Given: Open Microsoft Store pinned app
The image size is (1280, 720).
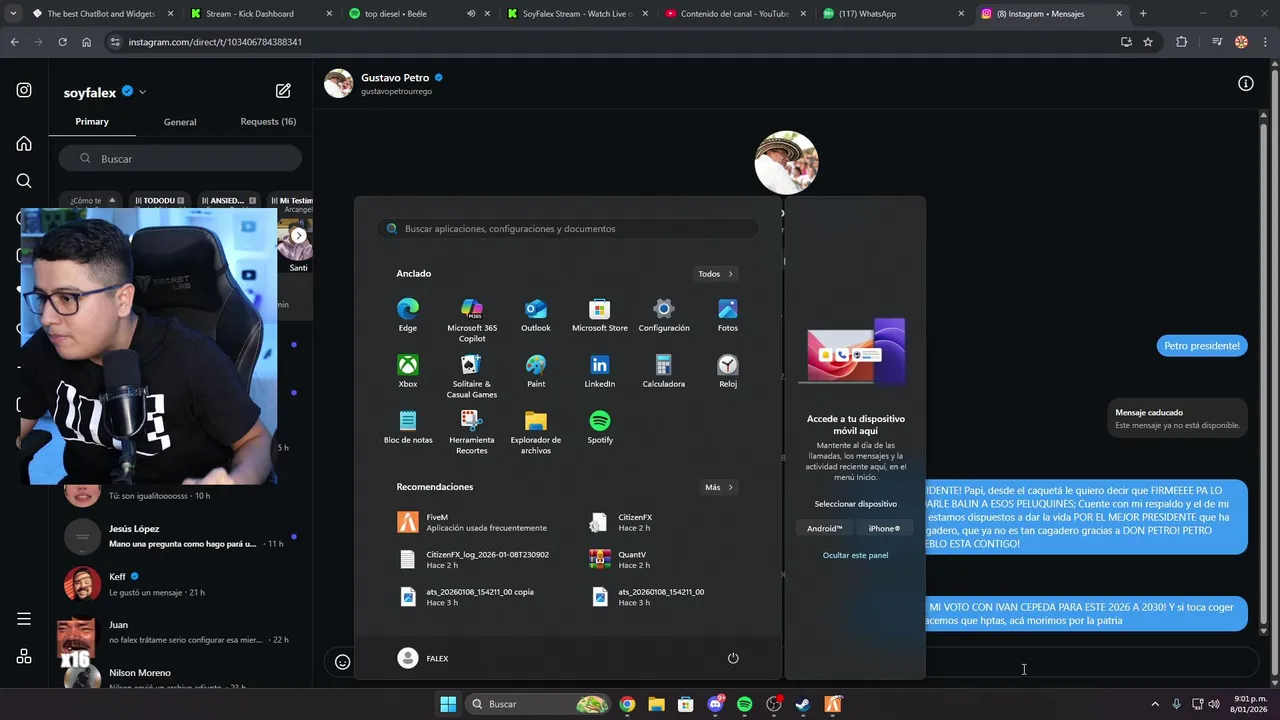Looking at the screenshot, I should (x=600, y=315).
